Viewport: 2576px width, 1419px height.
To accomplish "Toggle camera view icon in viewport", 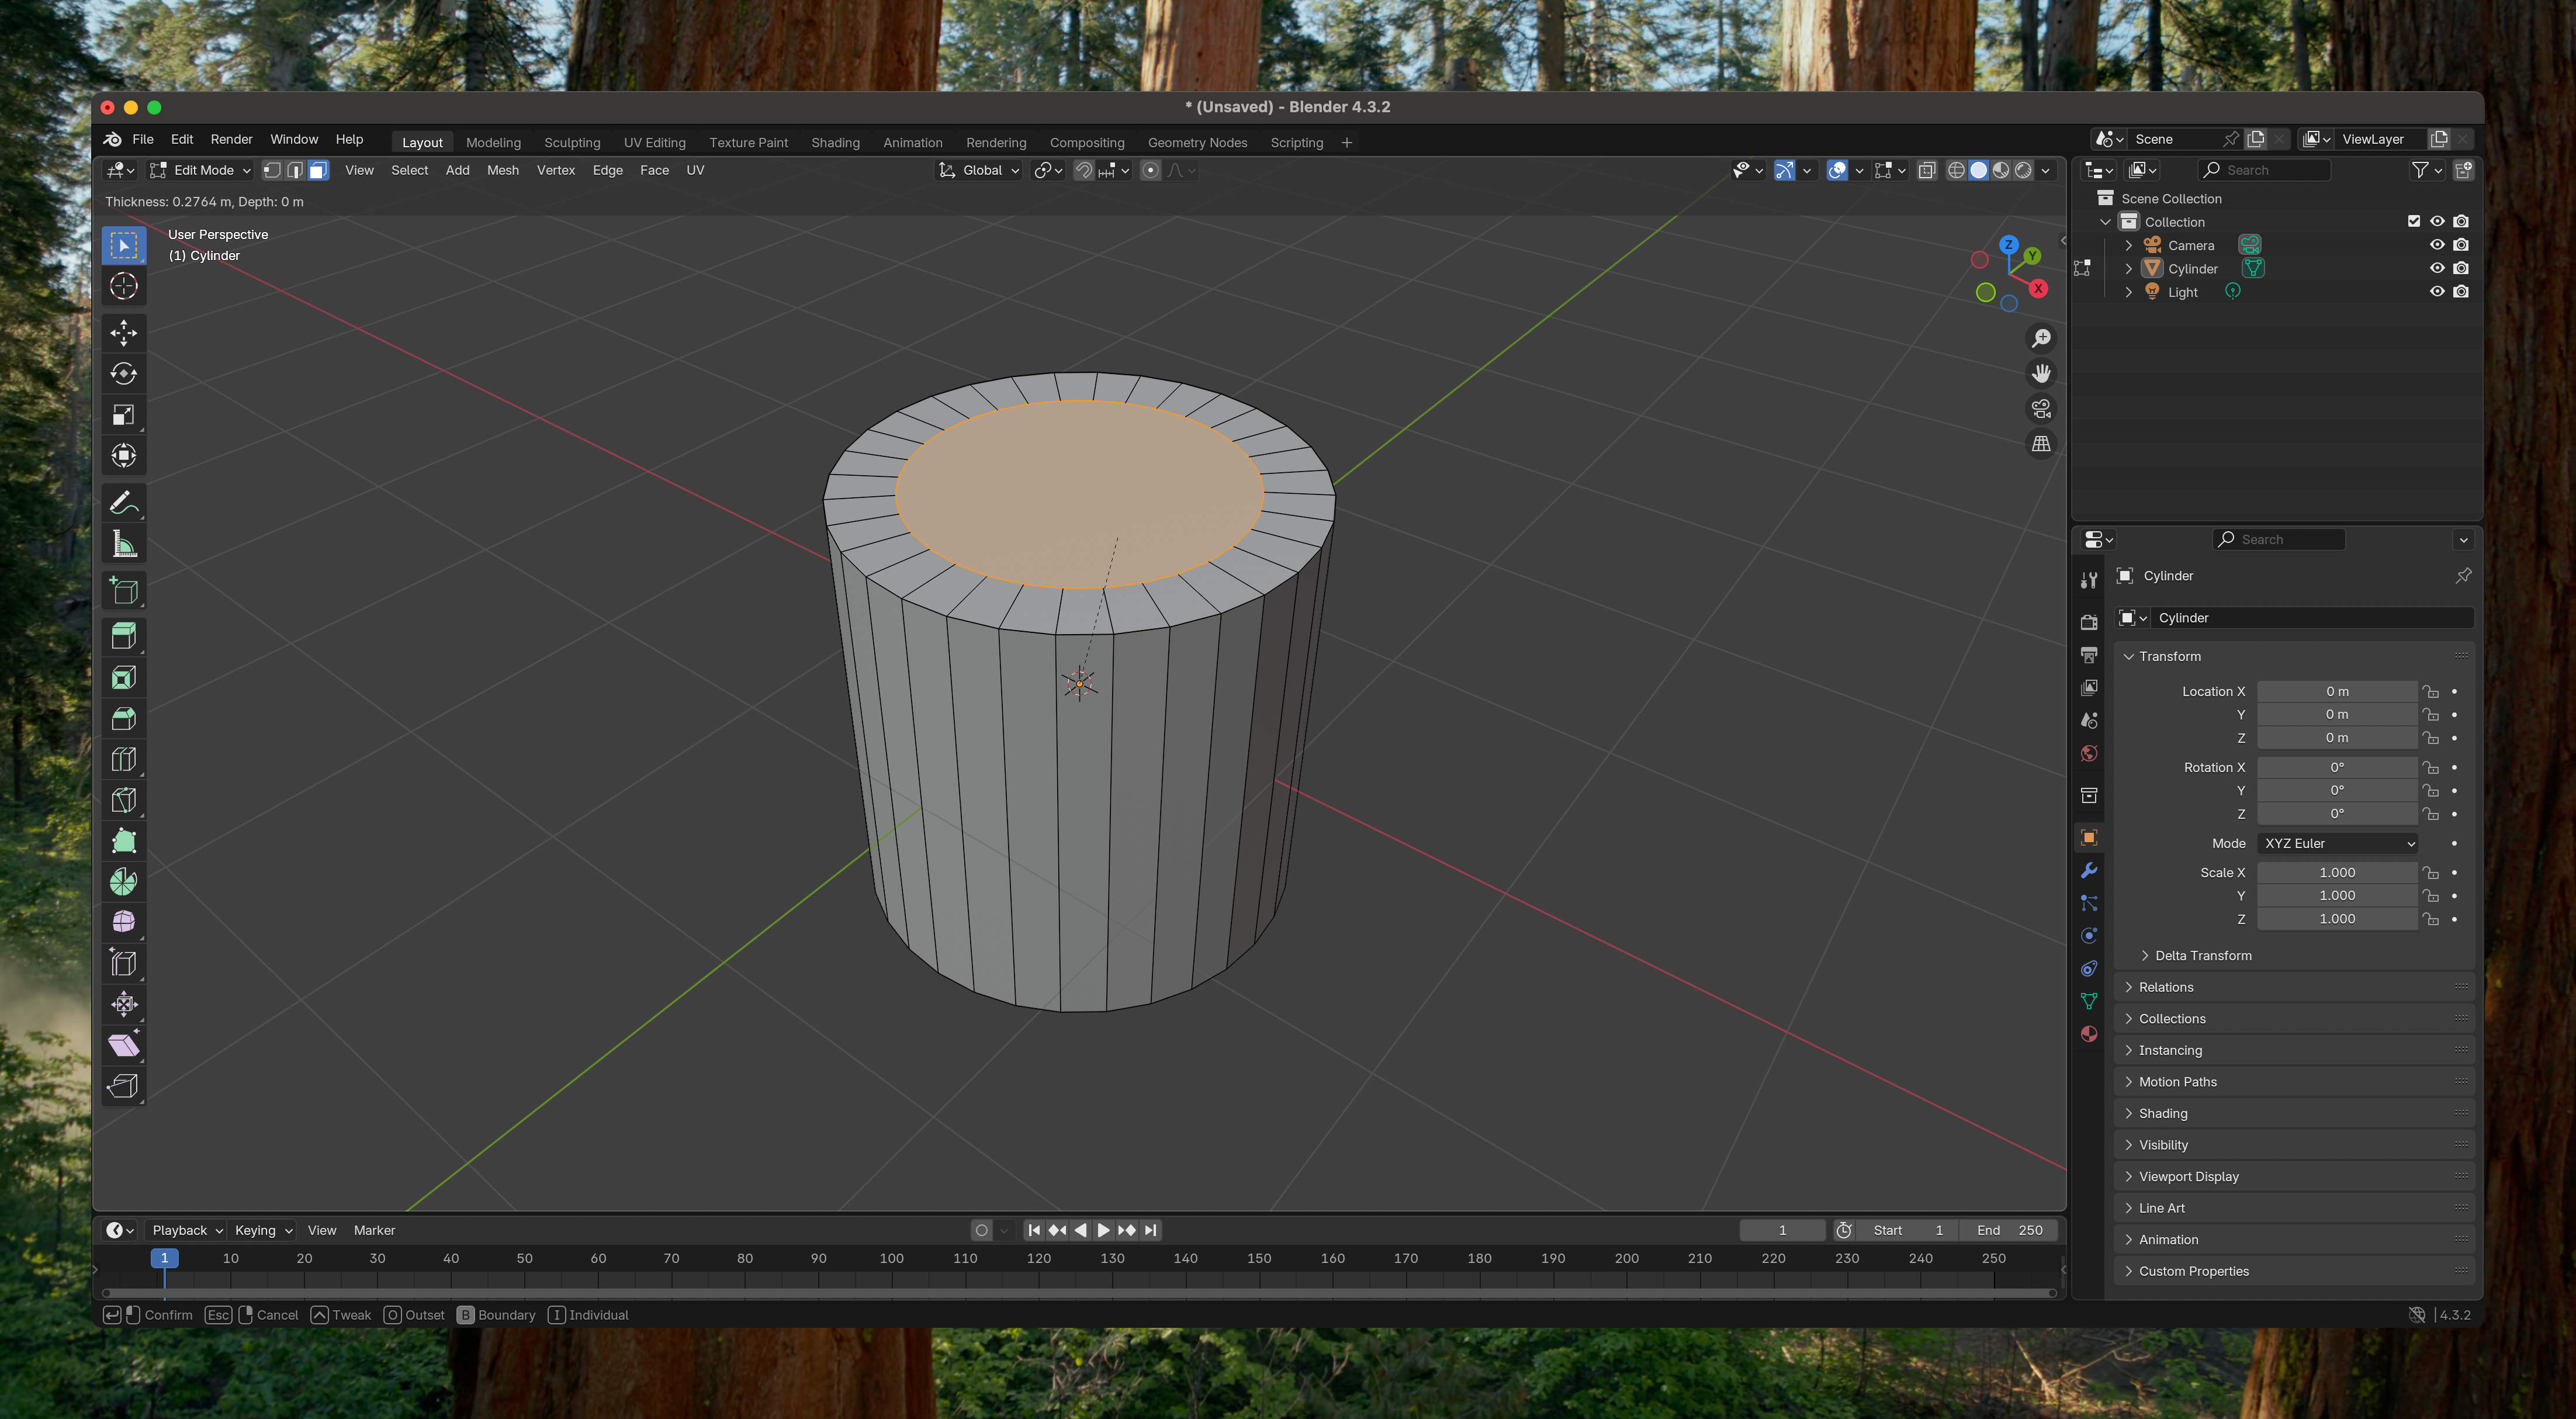I will point(2041,409).
